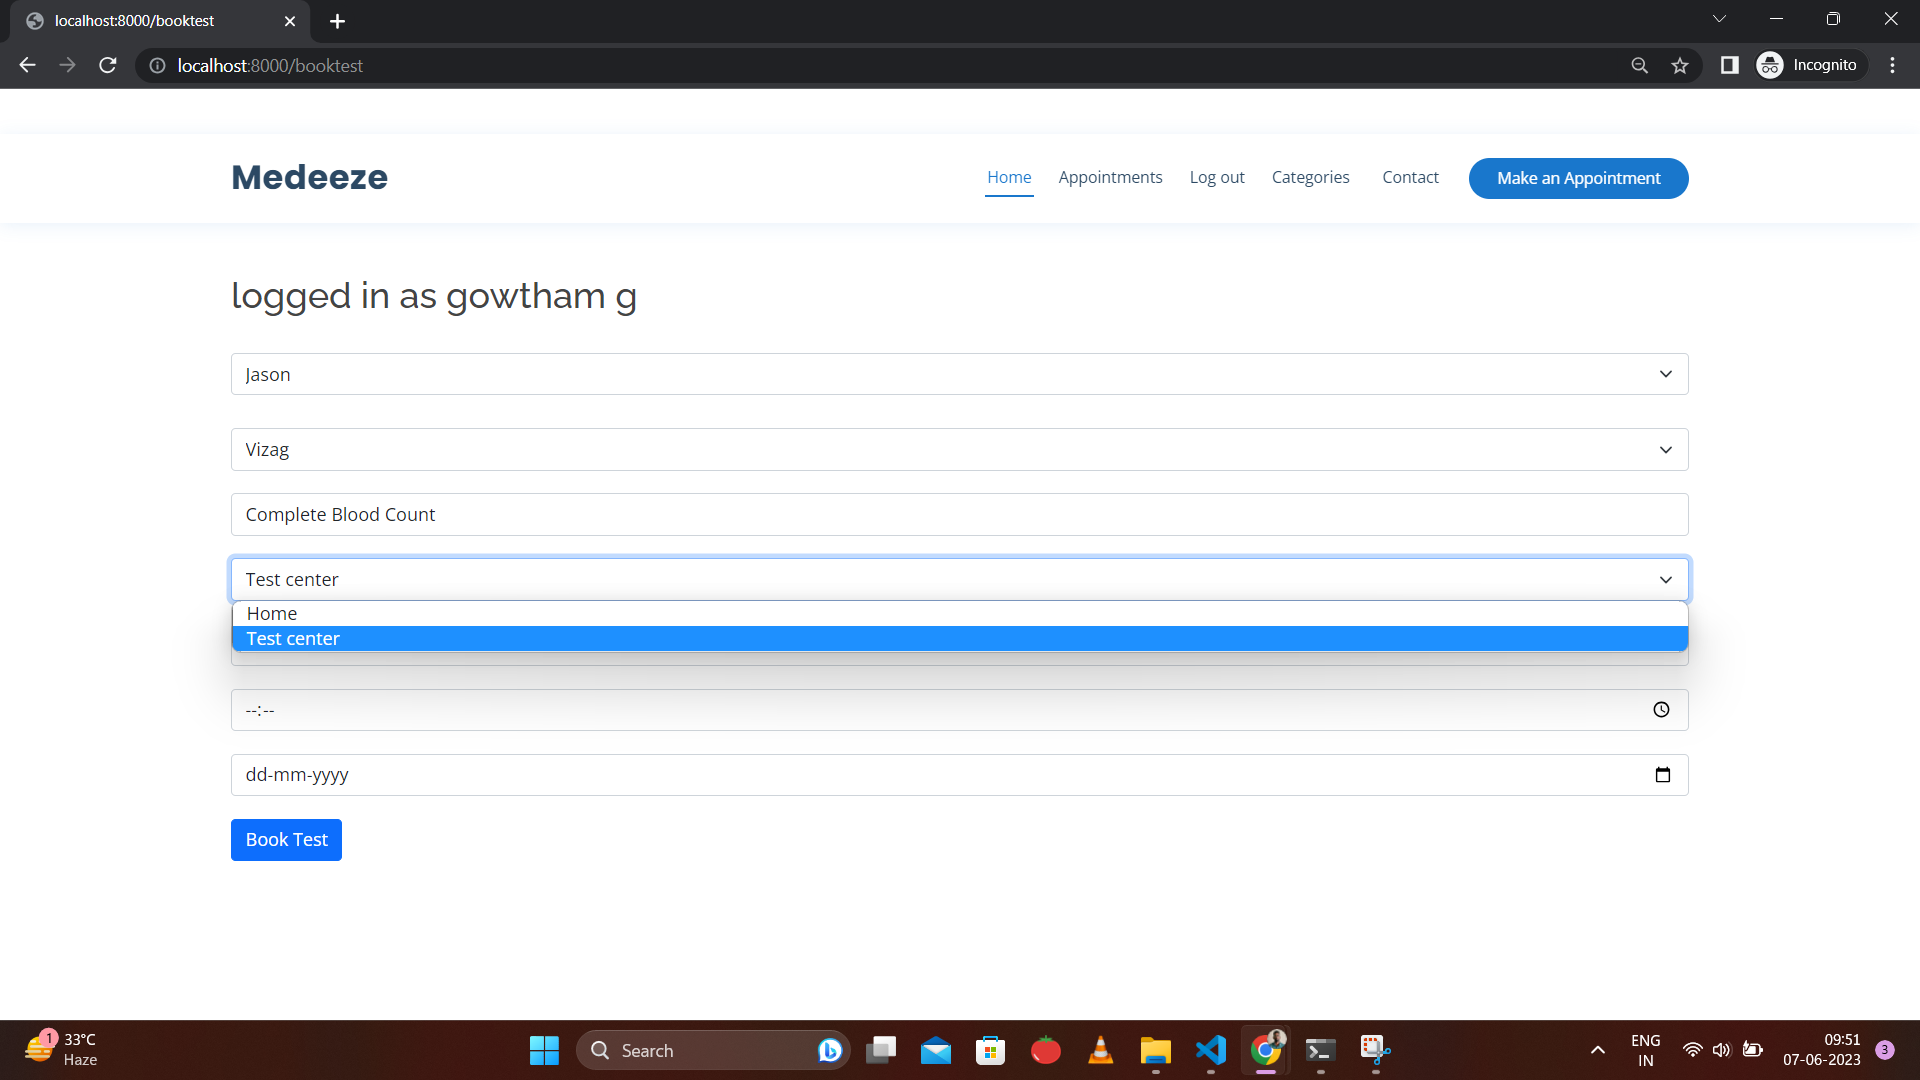The image size is (1920, 1080).
Task: Click the clock icon in time field
Action: pyautogui.click(x=1661, y=710)
